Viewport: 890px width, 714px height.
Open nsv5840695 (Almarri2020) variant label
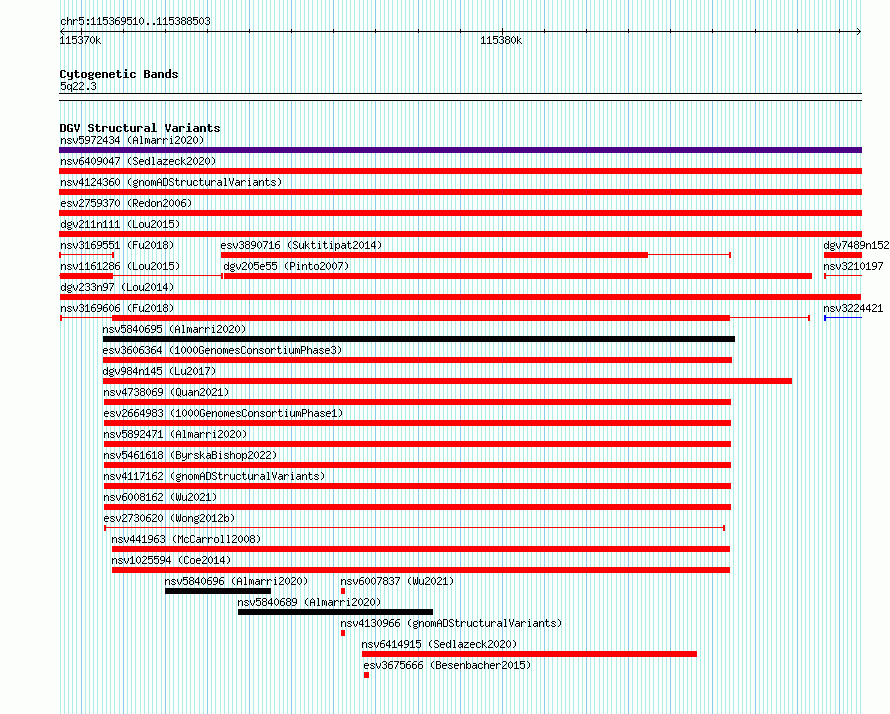174,329
